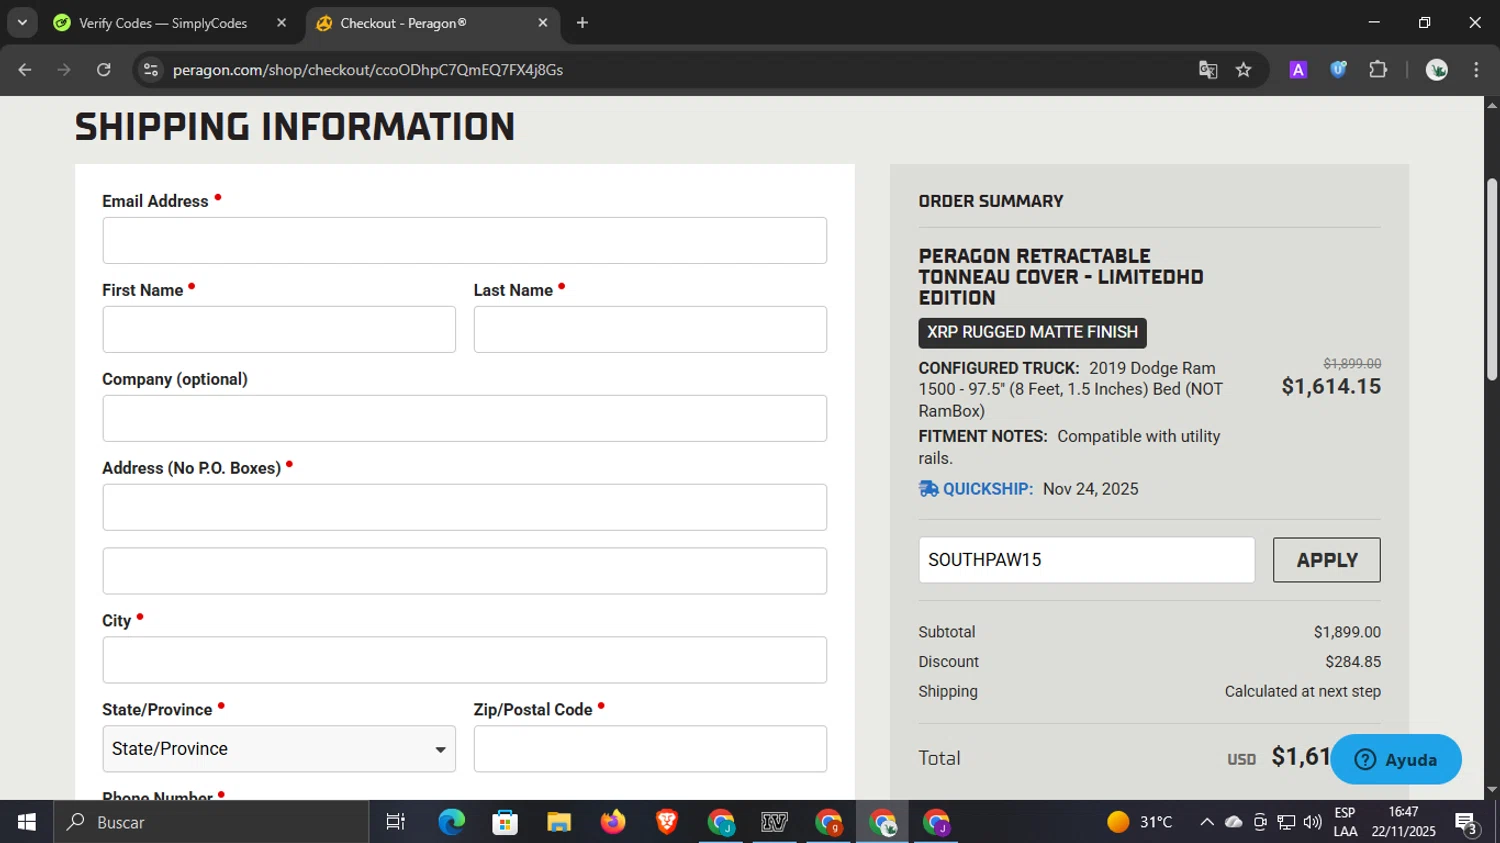Select the Checkout - Peragon tab

[404, 23]
